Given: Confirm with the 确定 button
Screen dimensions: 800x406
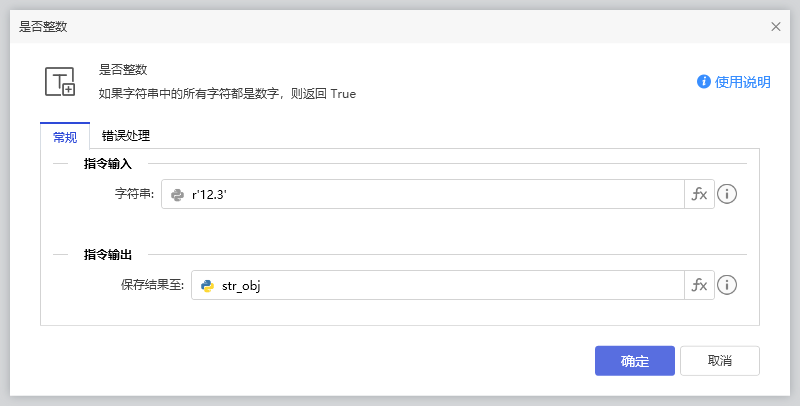Looking at the screenshot, I should click(634, 361).
